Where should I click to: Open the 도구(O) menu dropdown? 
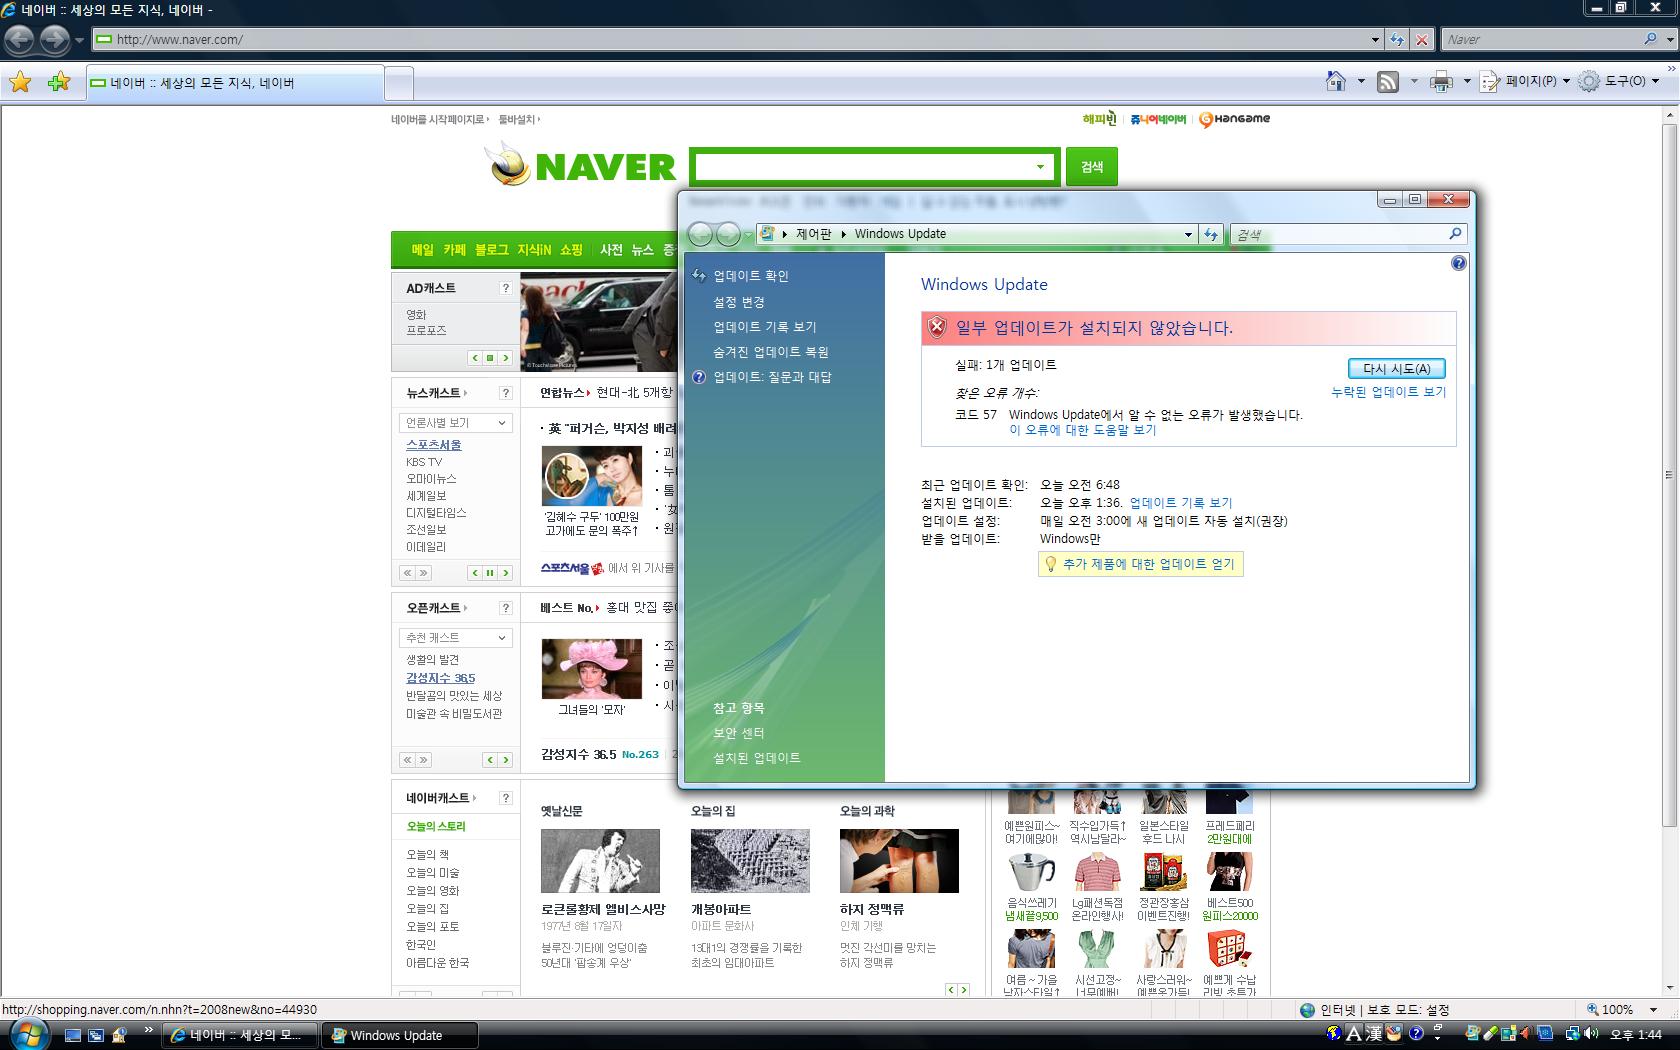(x=1655, y=82)
